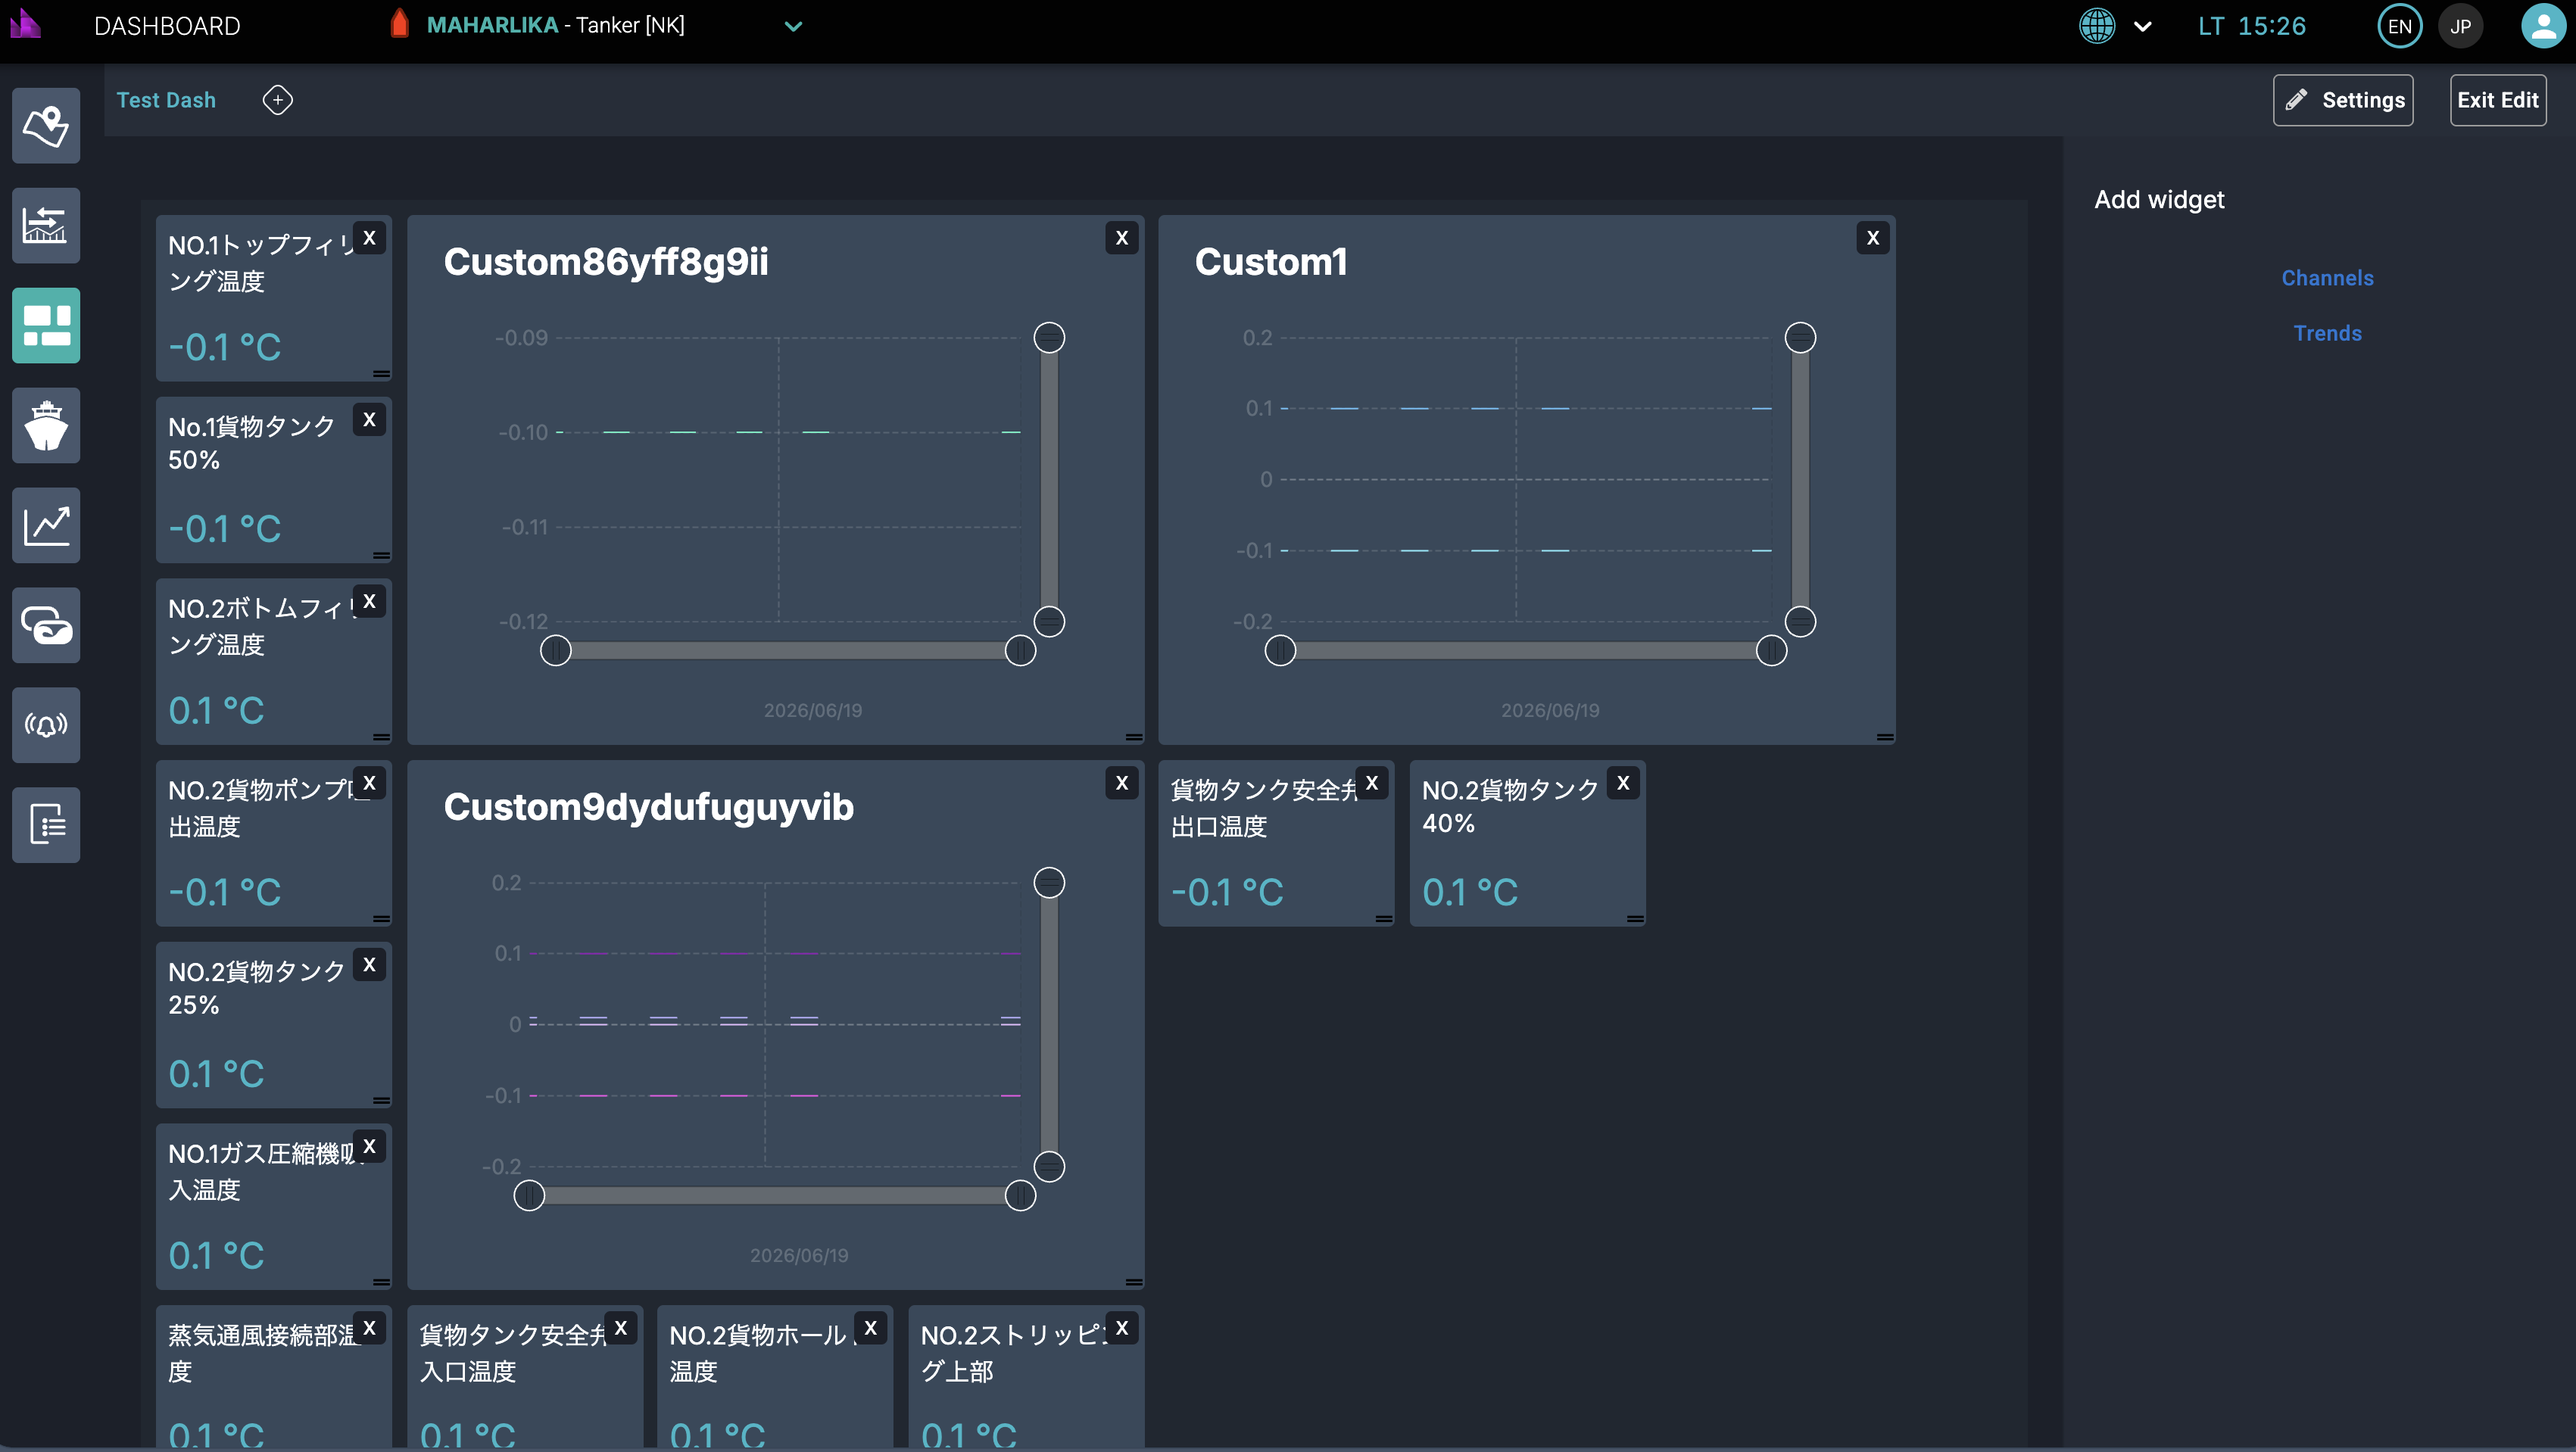Remove the NO.2貨物ポンプ吐出温度 widget
The height and width of the screenshot is (1452, 2576).
[x=369, y=783]
